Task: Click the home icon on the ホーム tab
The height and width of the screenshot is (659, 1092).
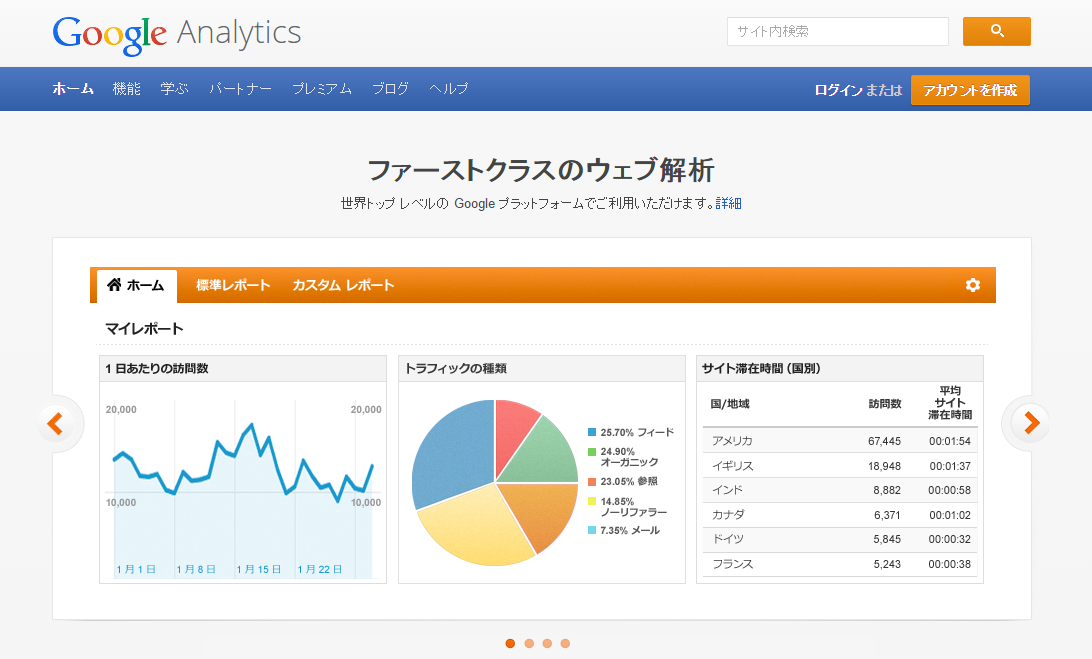Action: 113,284
